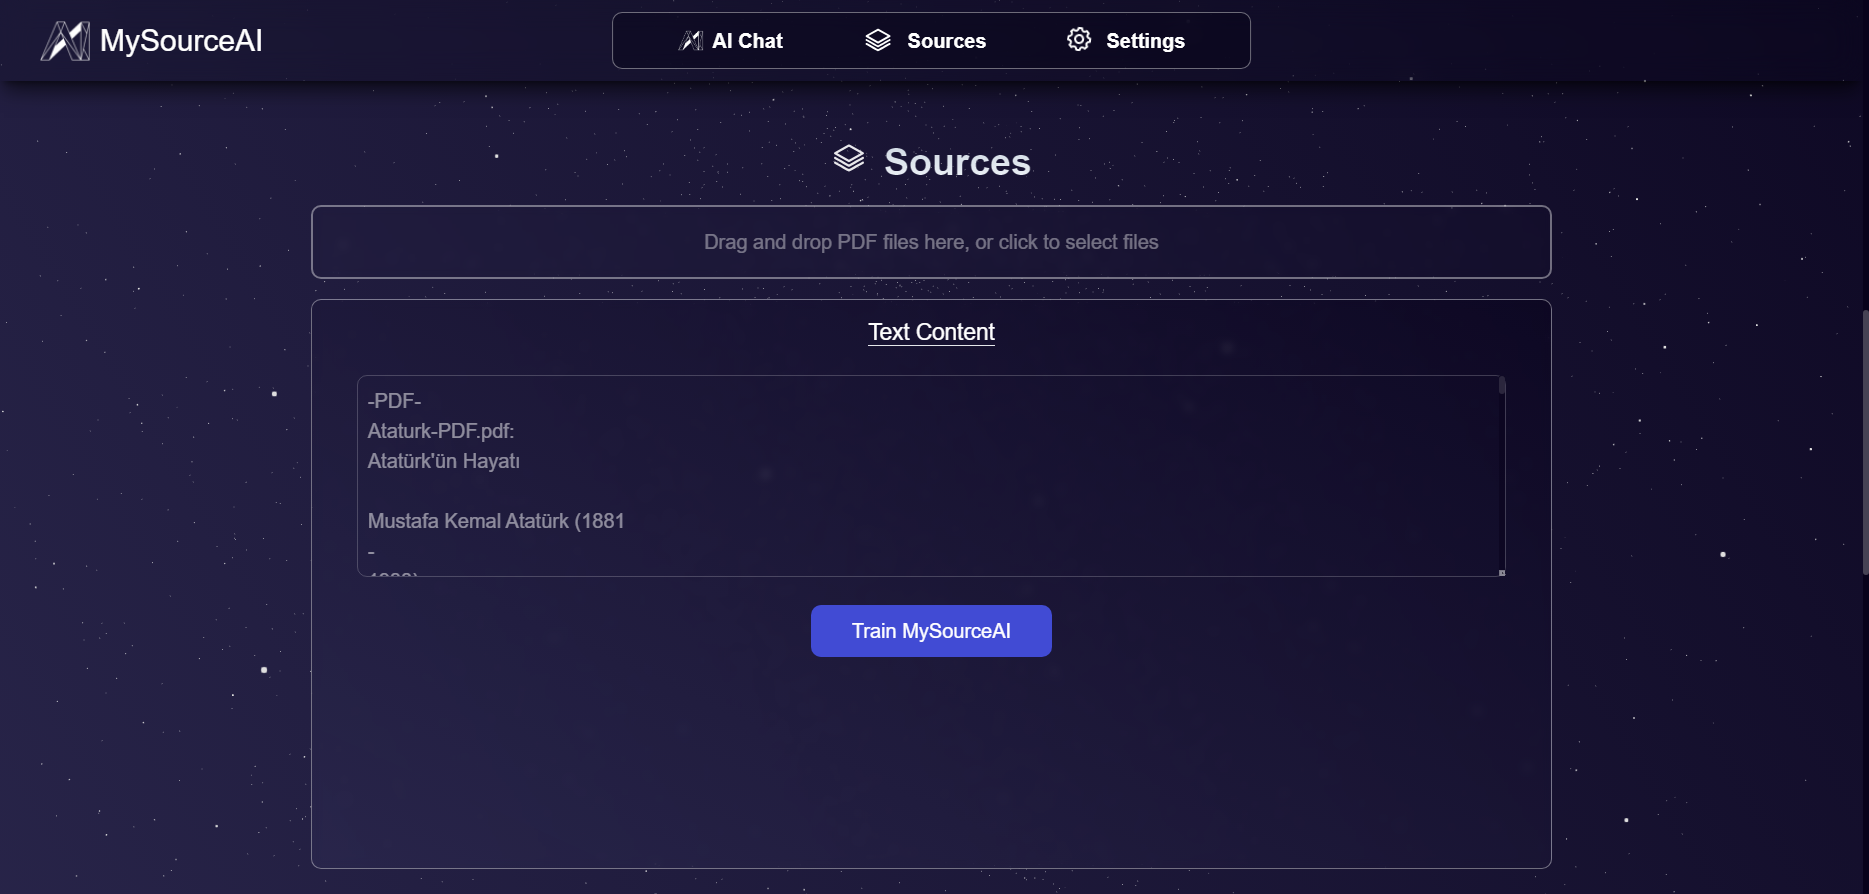Screen dimensions: 1869x894
Task: Click the textarea vertical scrollbar thumb
Action: (1501, 386)
